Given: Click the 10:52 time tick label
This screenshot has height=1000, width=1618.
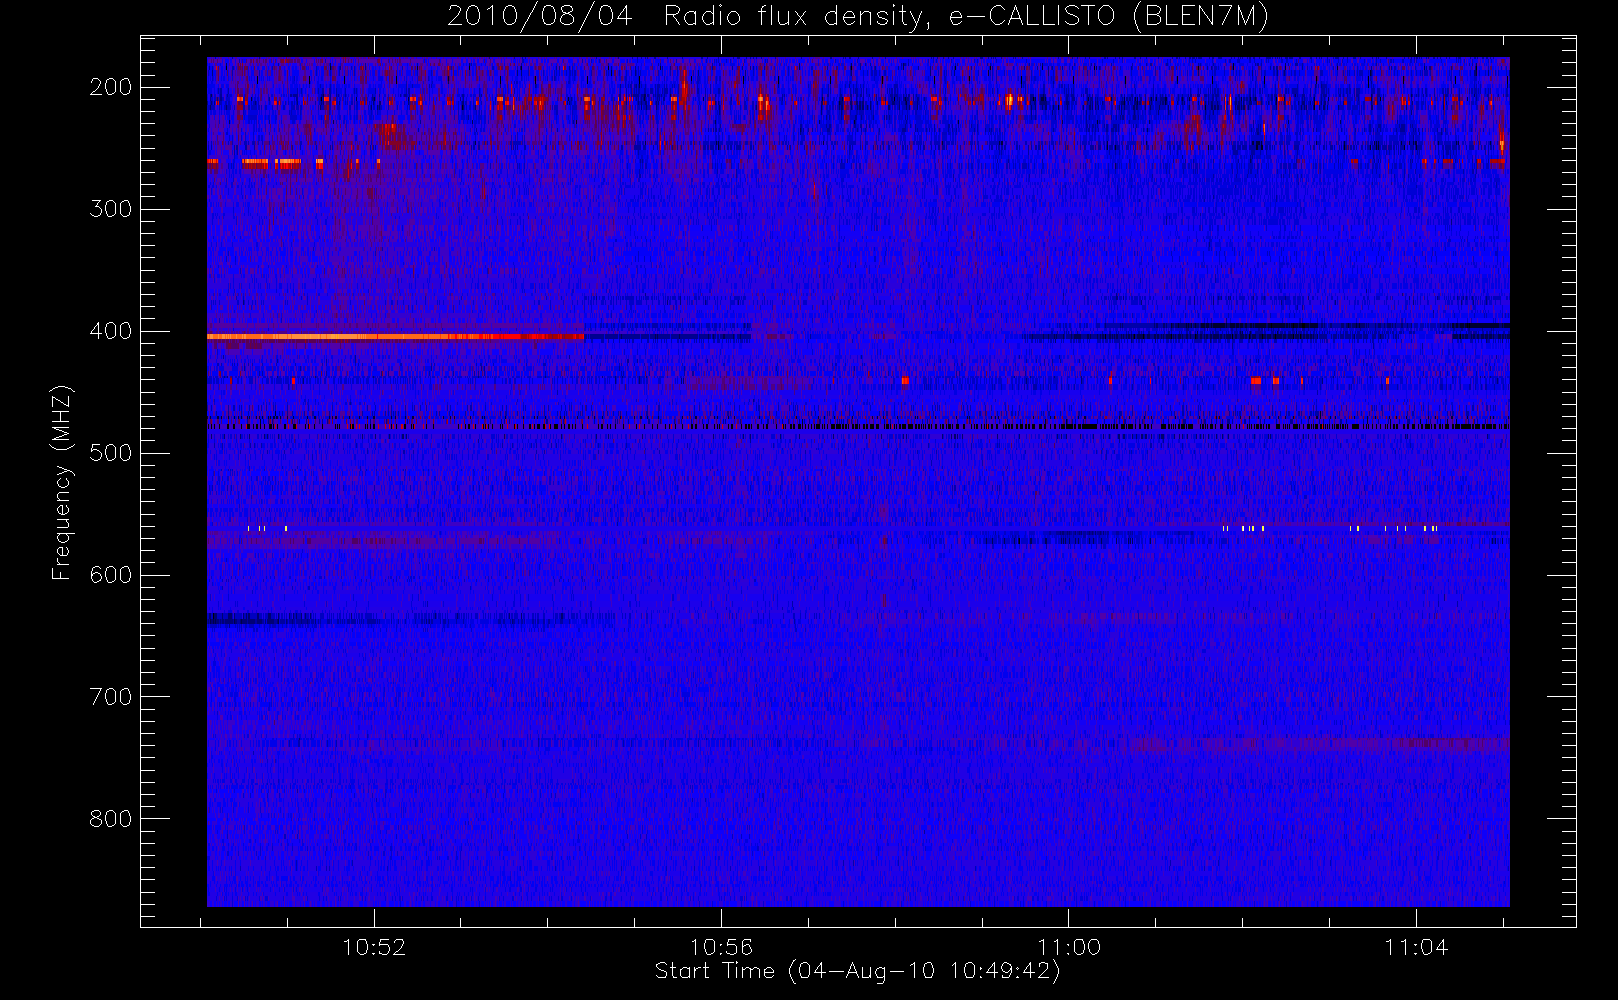Looking at the screenshot, I should click(x=374, y=947).
